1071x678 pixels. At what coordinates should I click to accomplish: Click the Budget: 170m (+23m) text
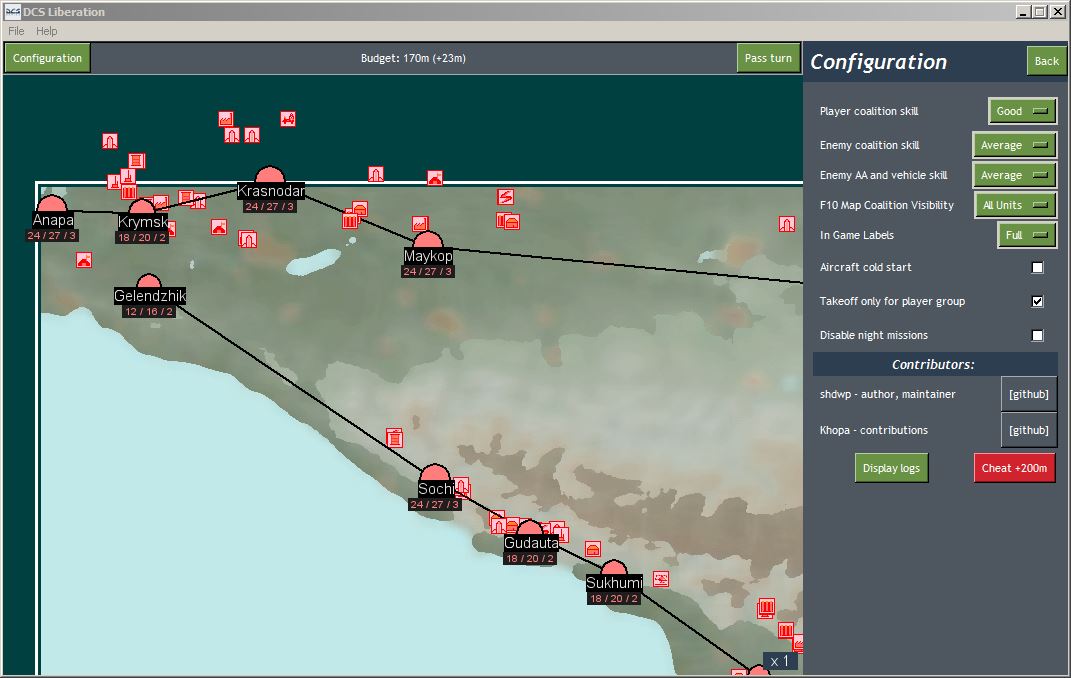pos(413,58)
